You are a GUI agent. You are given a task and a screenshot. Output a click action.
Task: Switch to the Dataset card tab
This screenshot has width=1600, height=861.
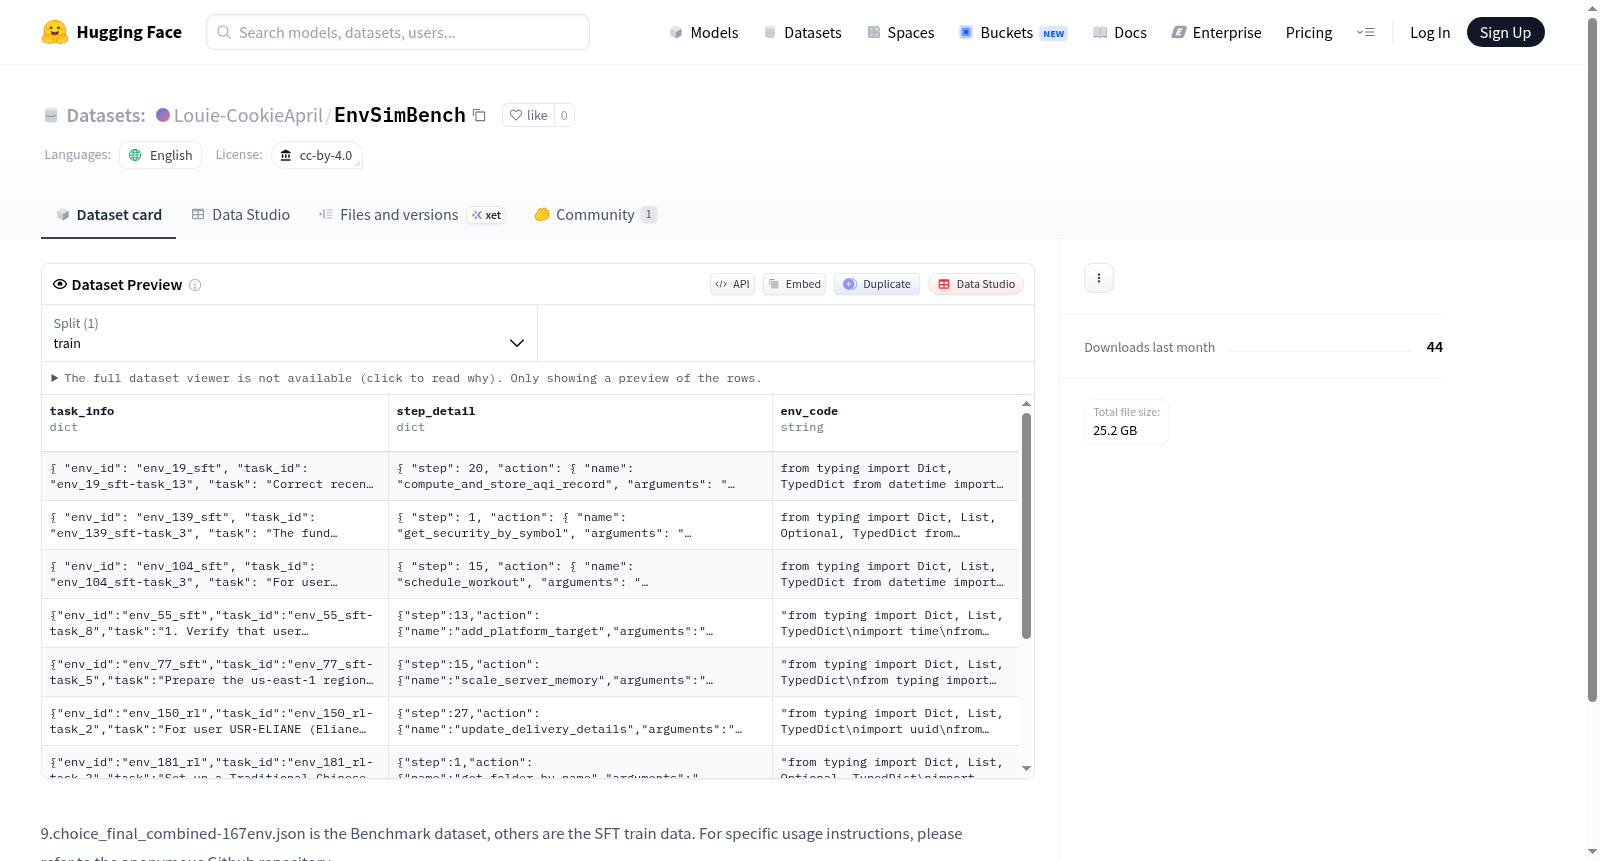pyautogui.click(x=108, y=215)
